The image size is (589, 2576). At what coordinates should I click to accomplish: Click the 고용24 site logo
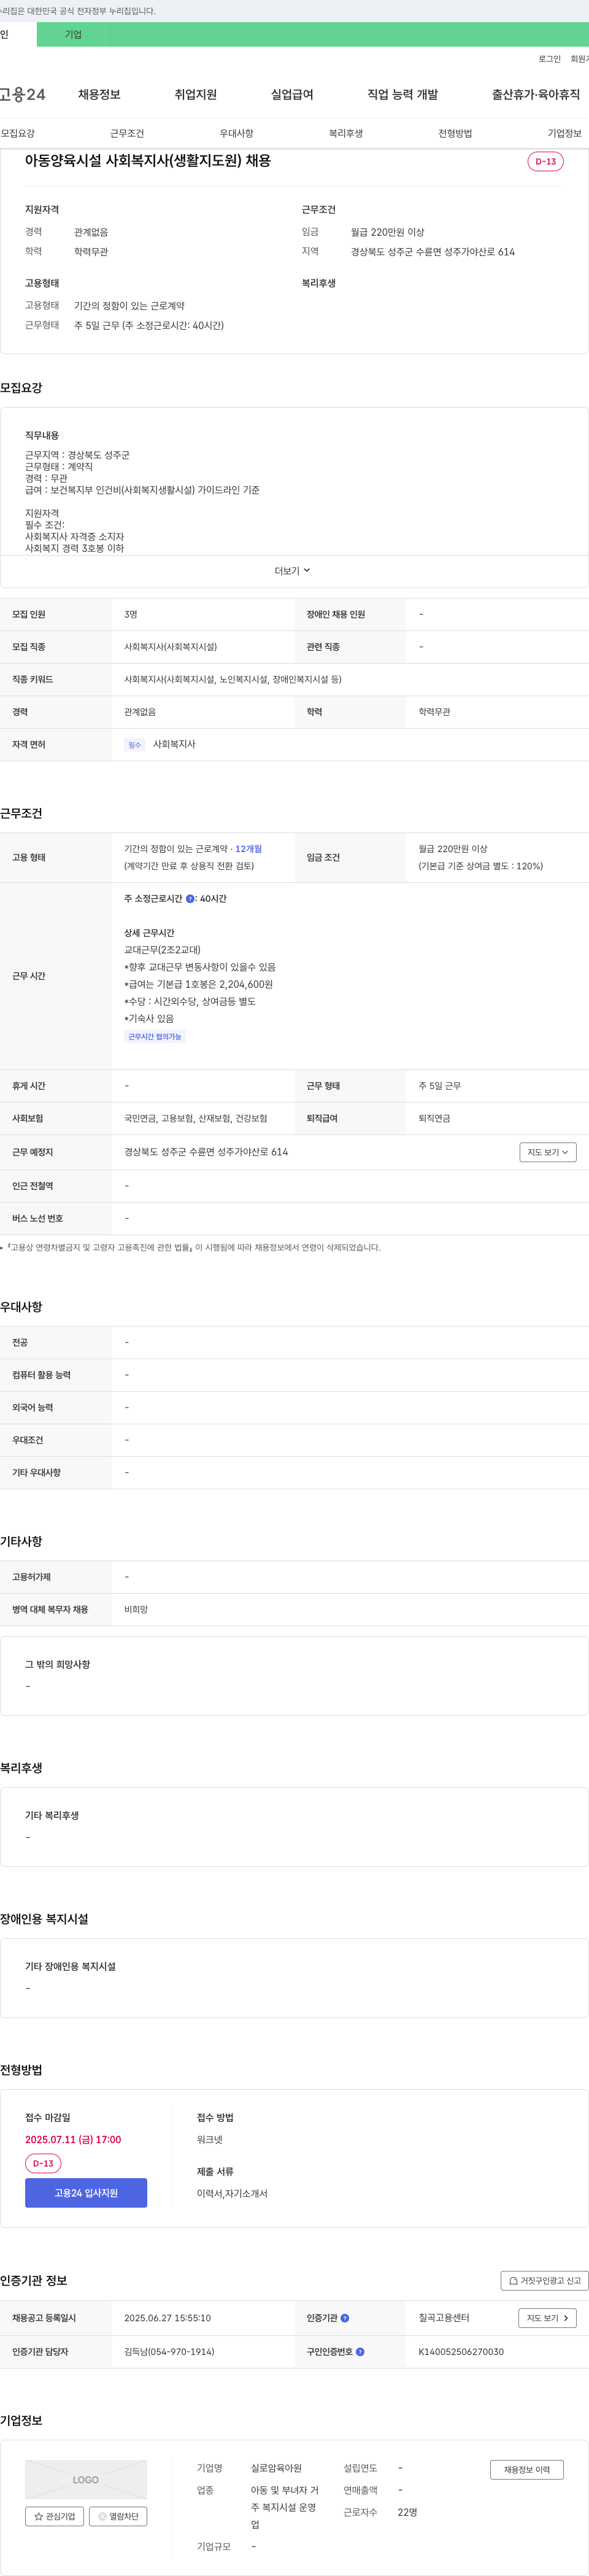[22, 94]
